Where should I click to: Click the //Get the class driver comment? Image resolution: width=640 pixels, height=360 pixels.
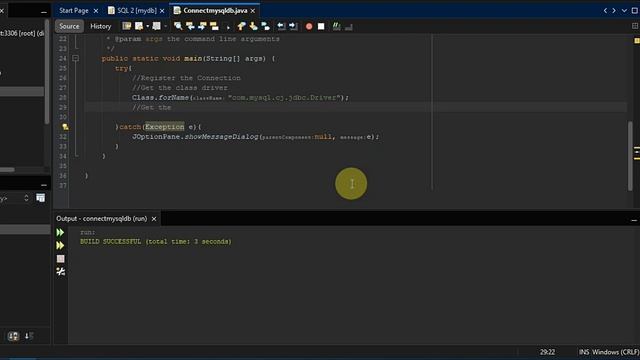click(180, 88)
